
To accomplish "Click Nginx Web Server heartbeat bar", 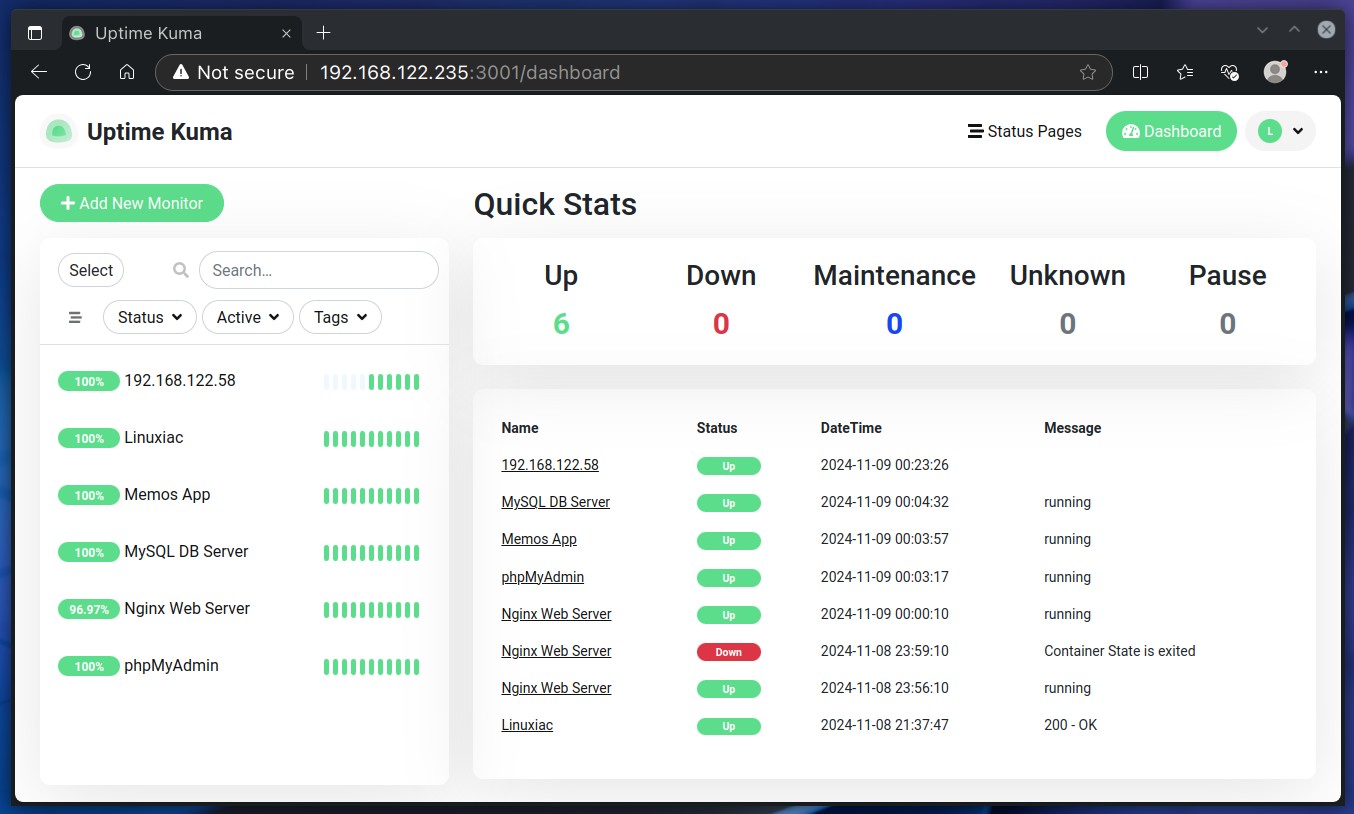I will click(x=371, y=609).
